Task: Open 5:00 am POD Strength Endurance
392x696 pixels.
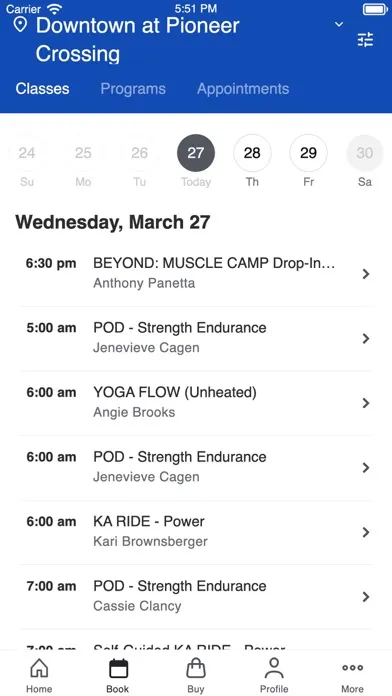Action: pos(196,338)
